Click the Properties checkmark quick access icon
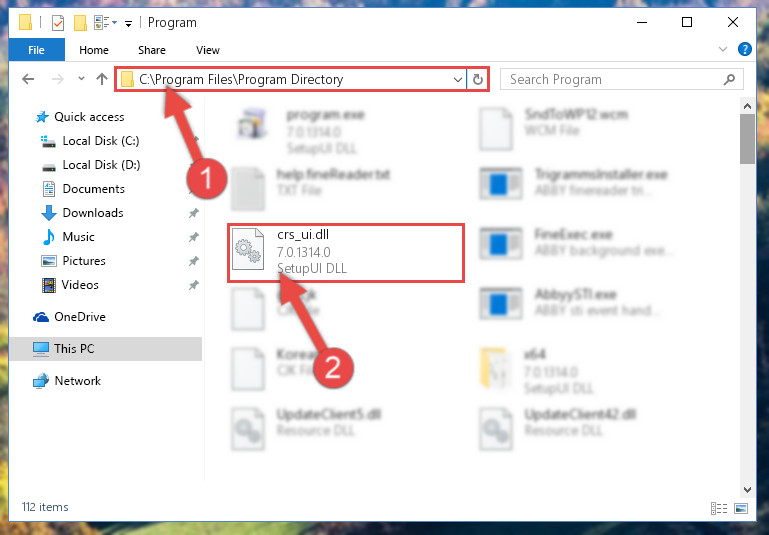Screen dimensions: 769x535 coord(58,23)
